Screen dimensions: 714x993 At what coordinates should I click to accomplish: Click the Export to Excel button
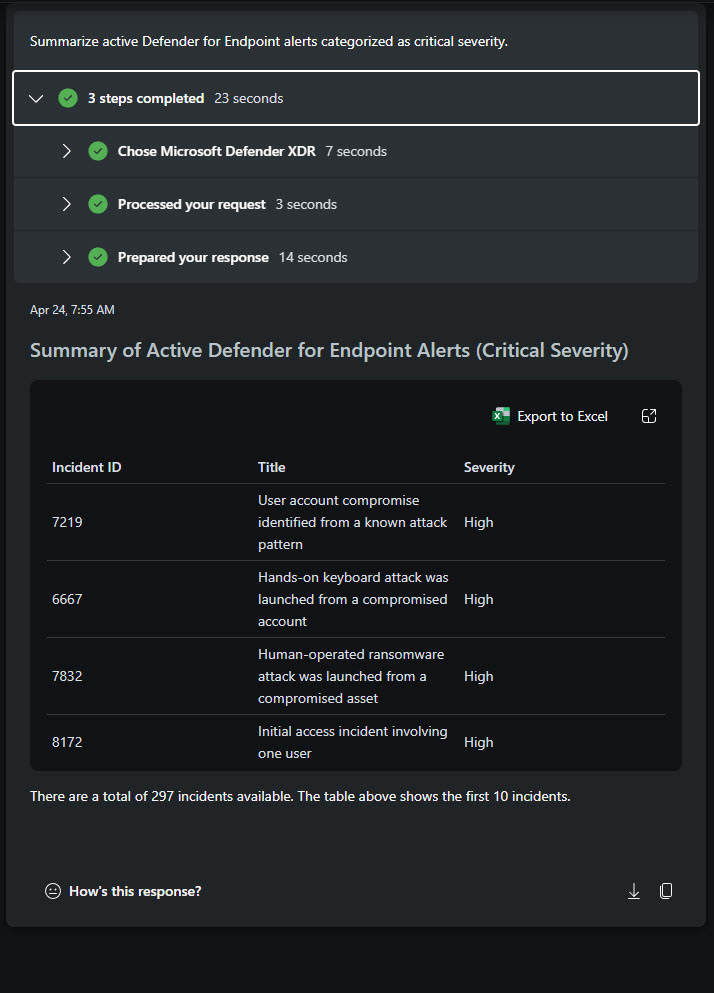[562, 416]
